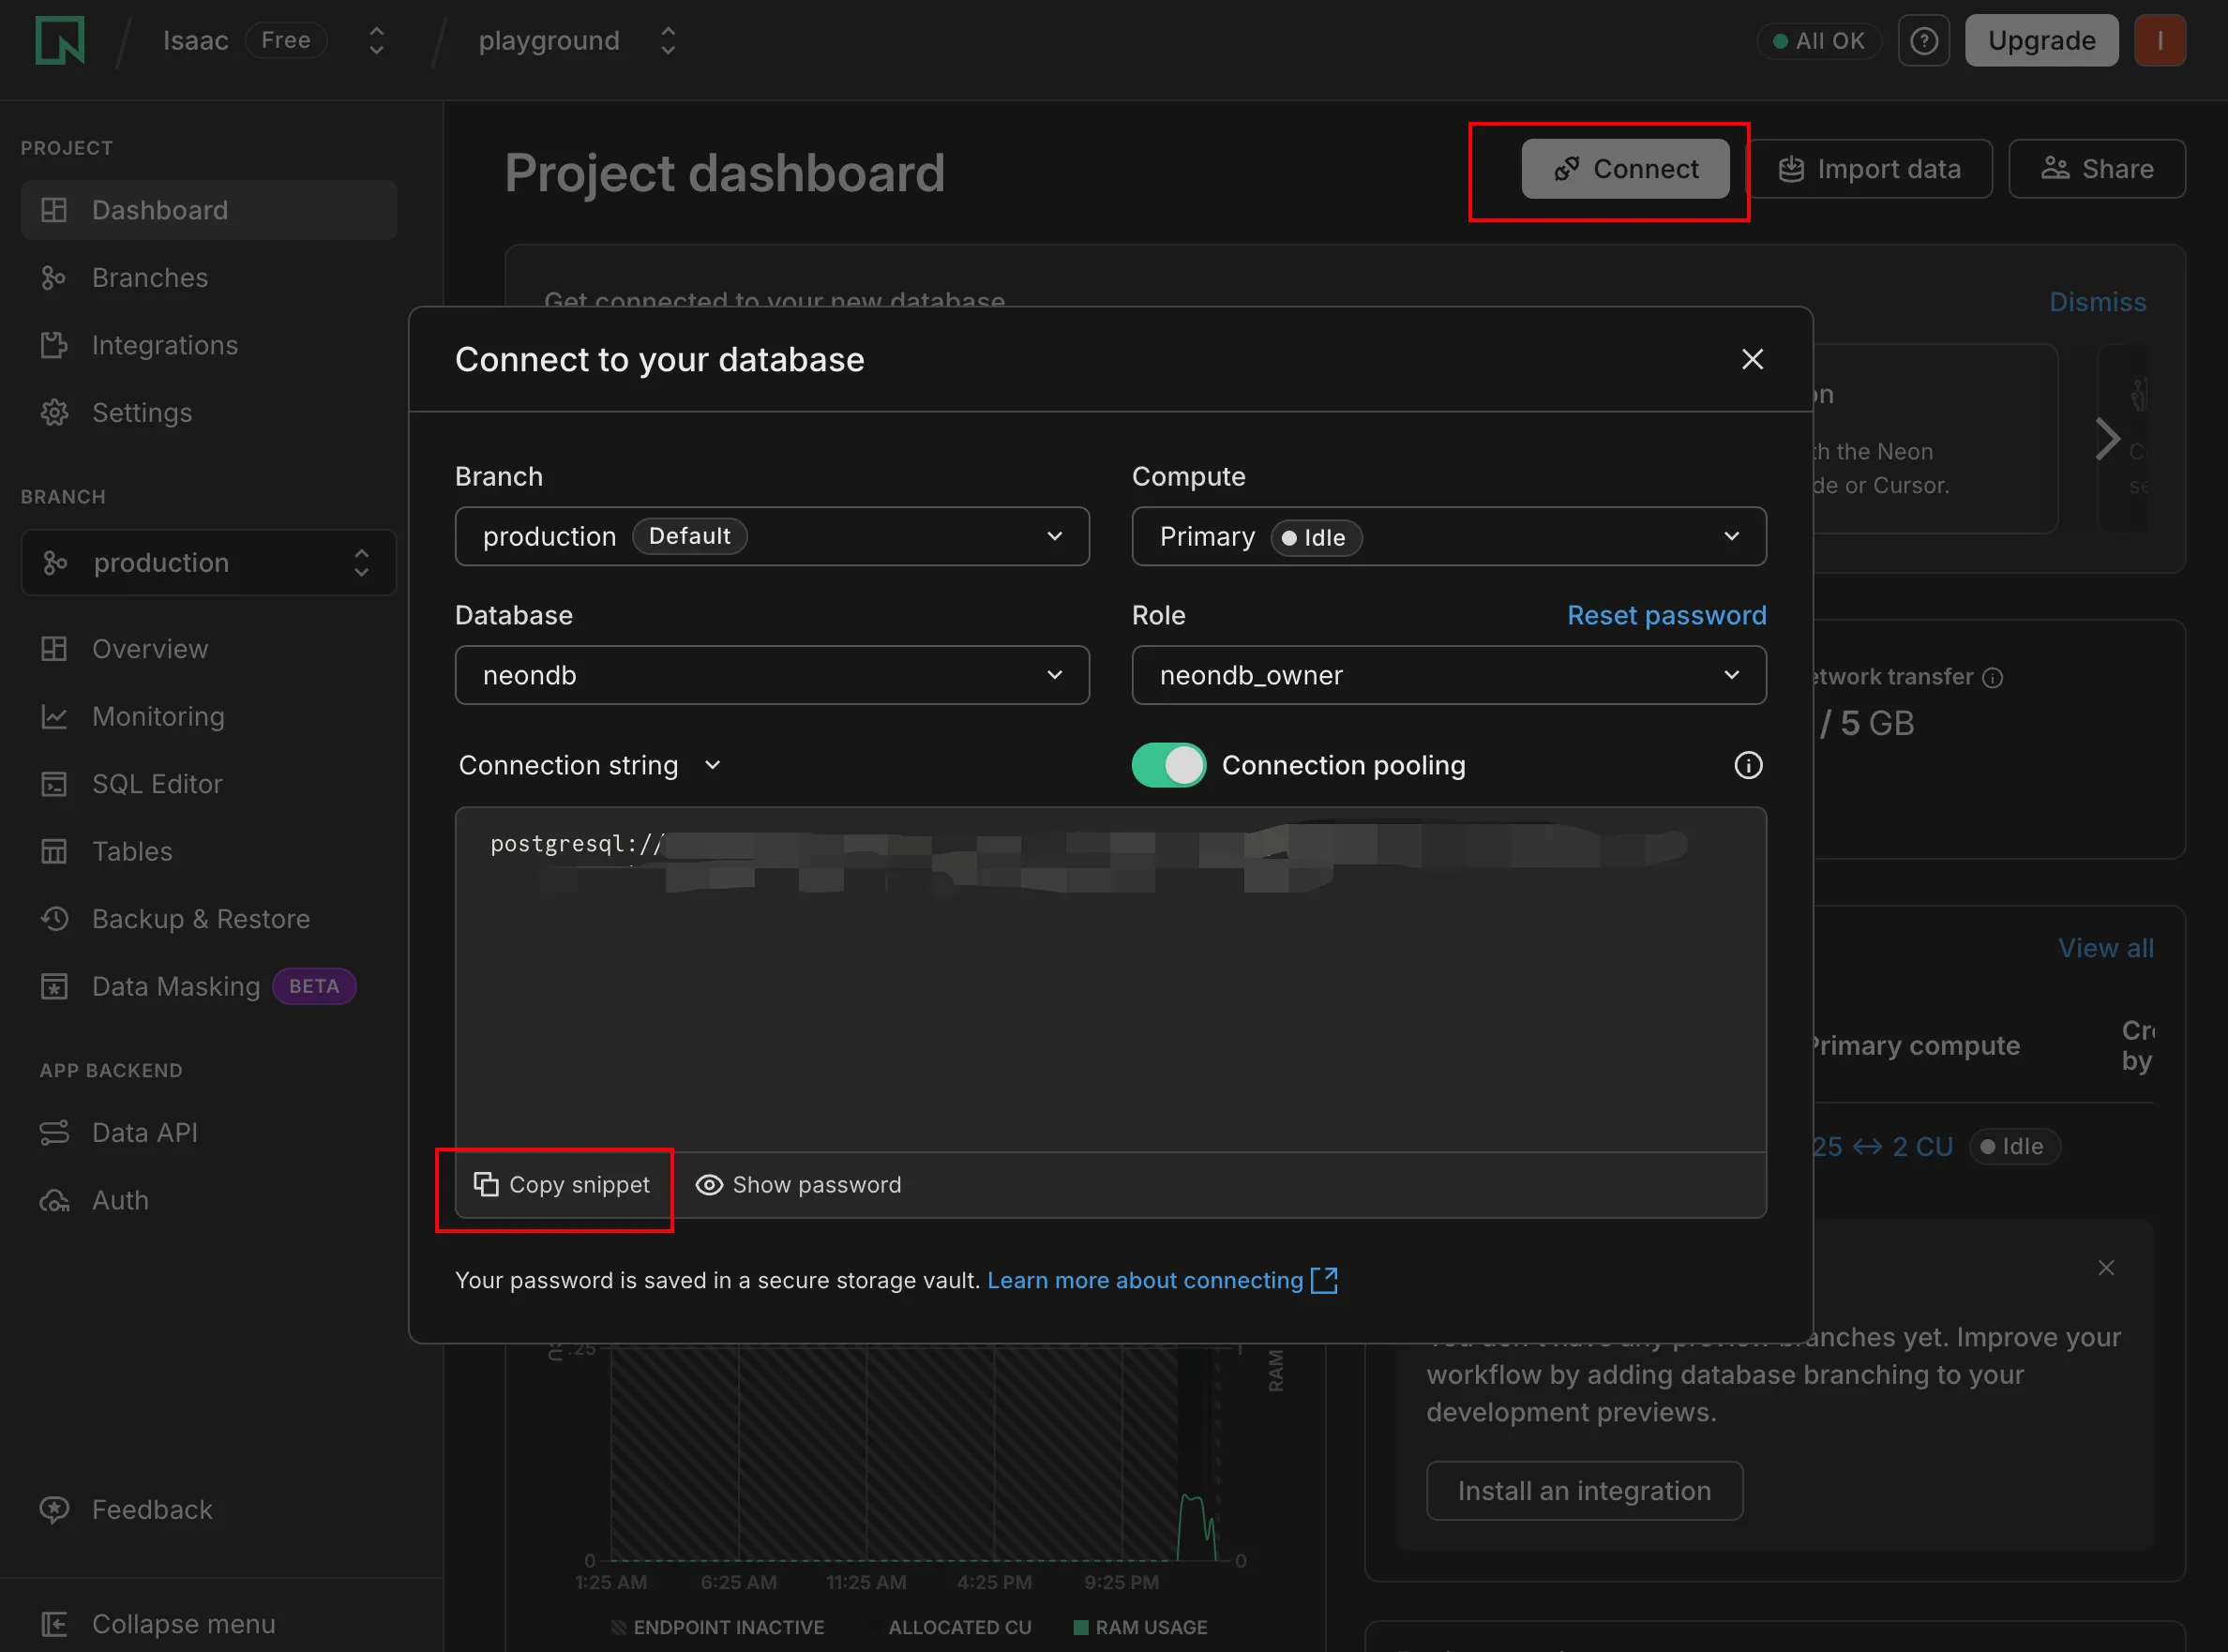Click the Reset password link

pyautogui.click(x=1665, y=615)
